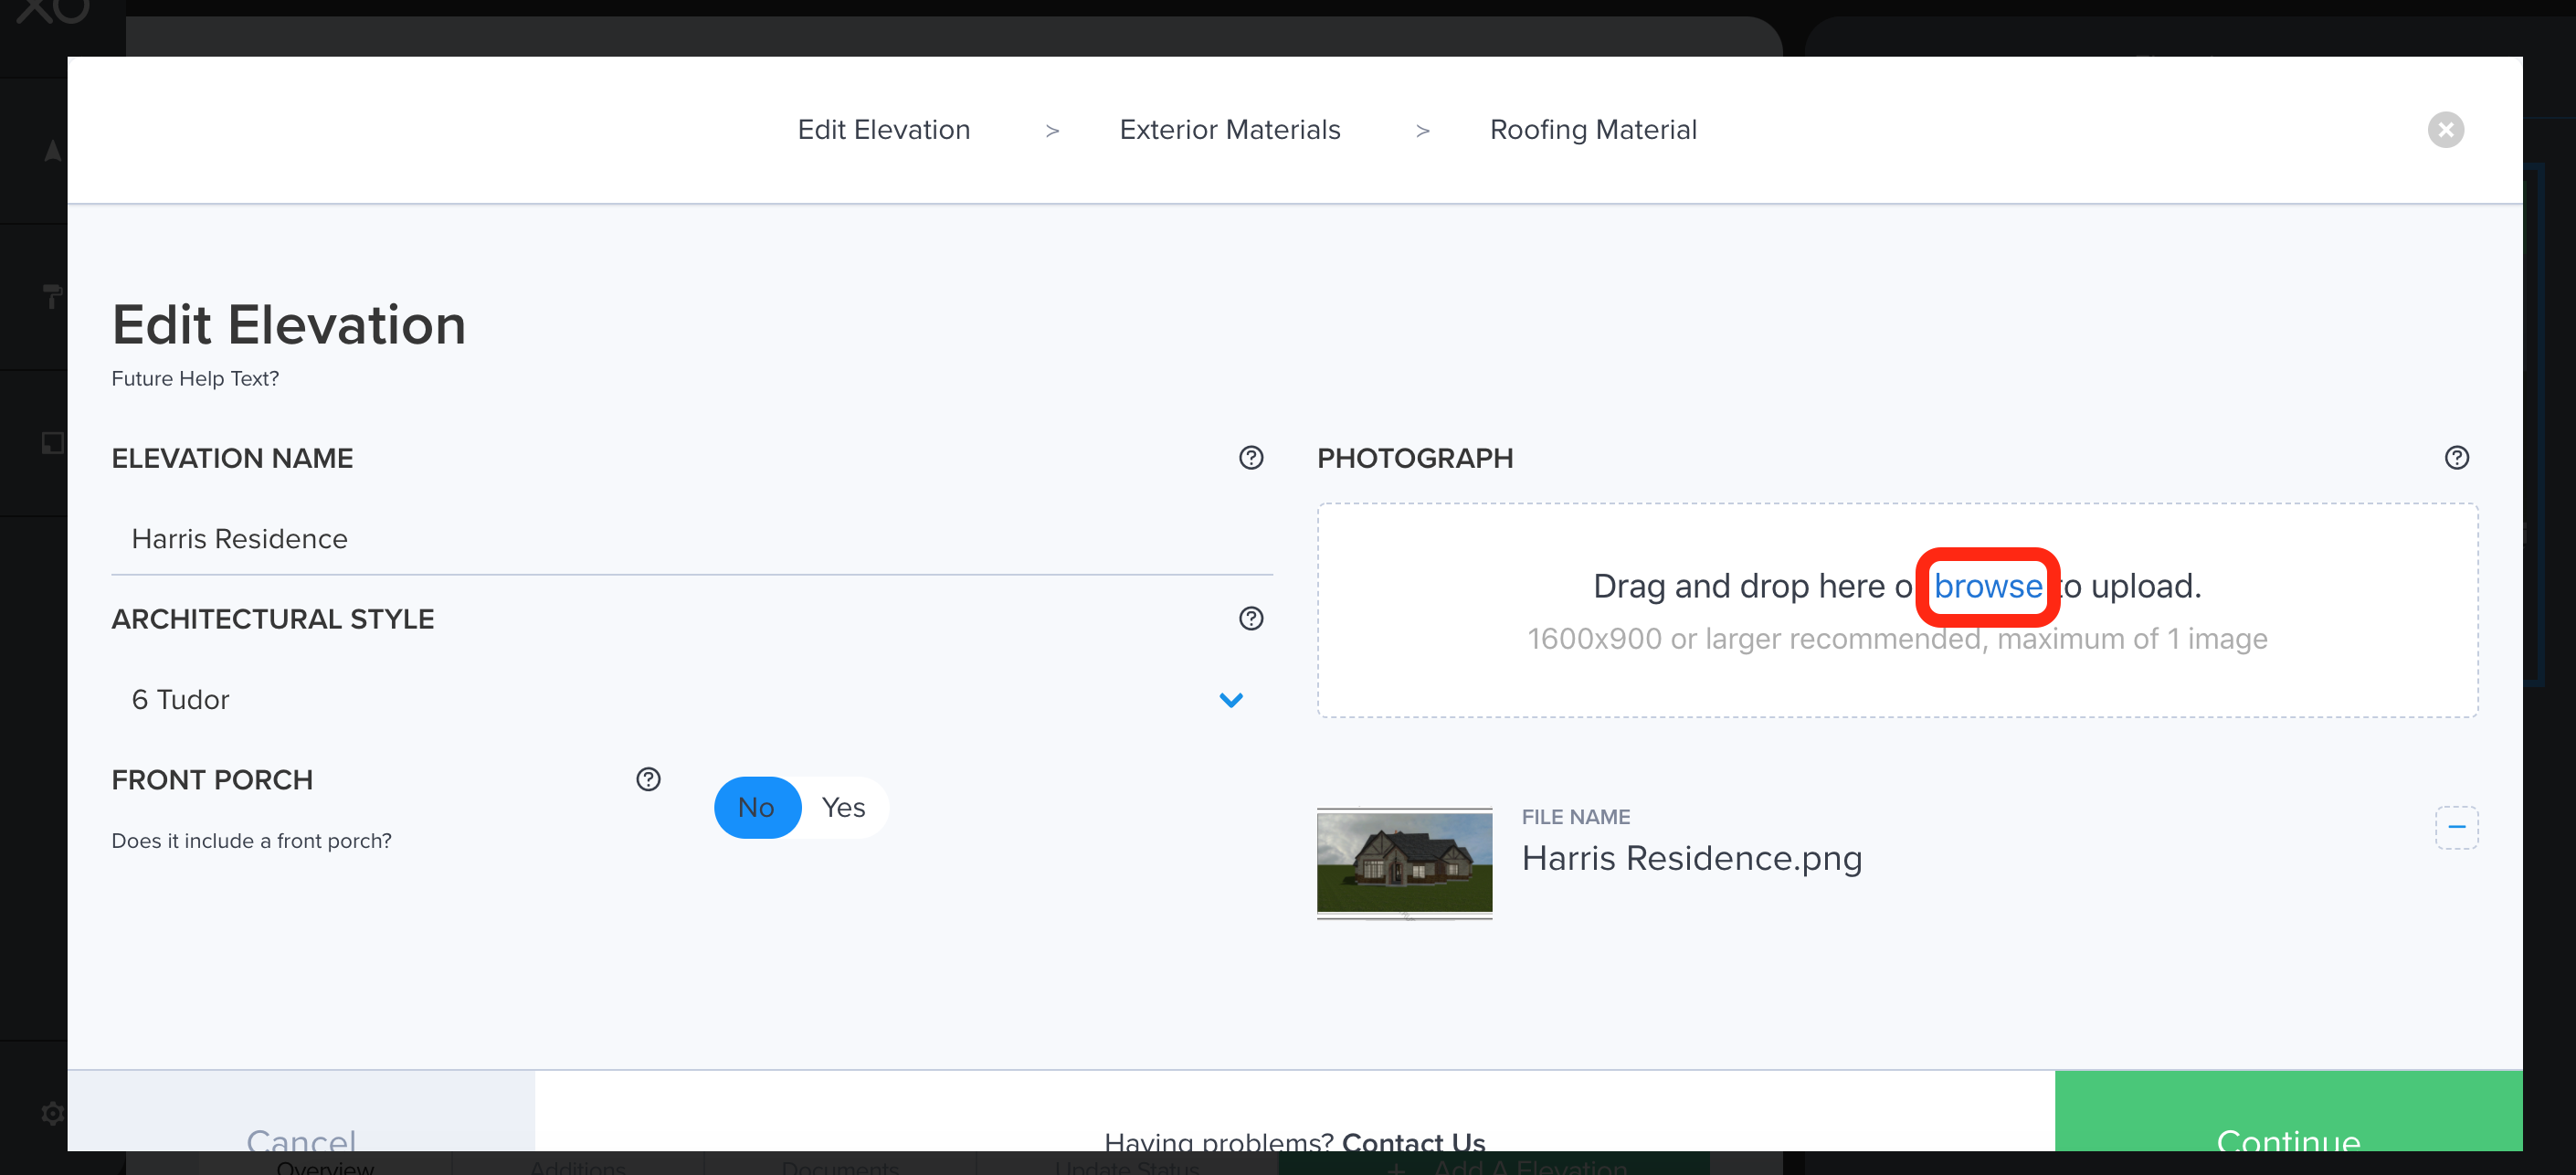Click help icon beside Architectural Style
This screenshot has width=2576, height=1175.
pyautogui.click(x=1250, y=618)
